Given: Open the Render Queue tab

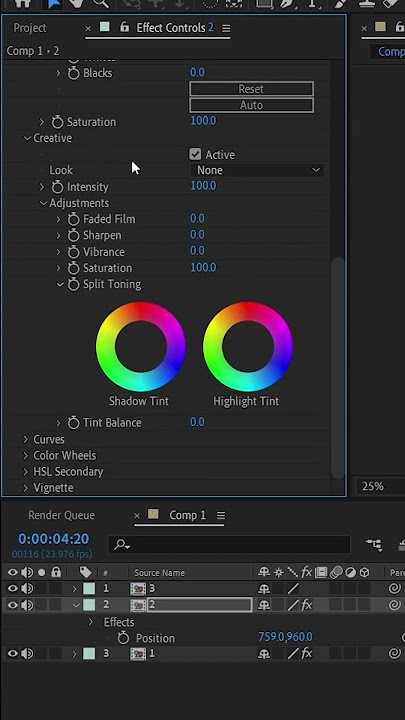Looking at the screenshot, I should pyautogui.click(x=62, y=515).
